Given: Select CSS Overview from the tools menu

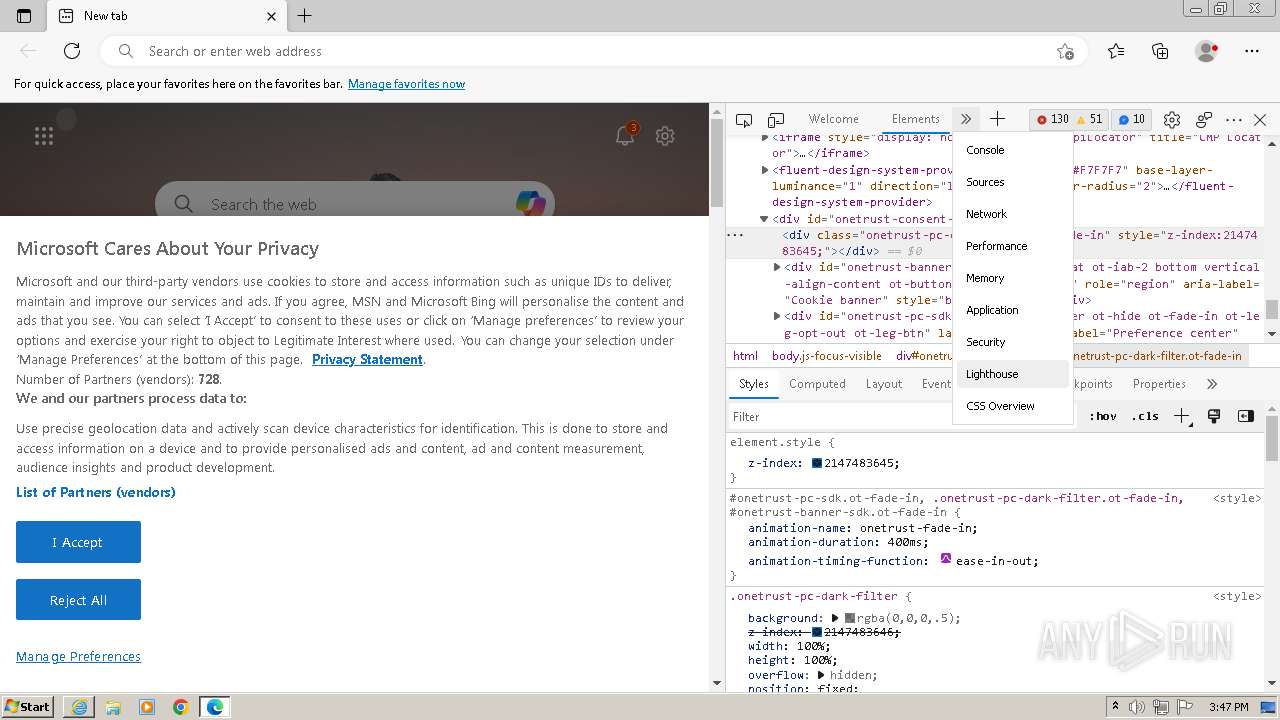Looking at the screenshot, I should [1013, 406].
